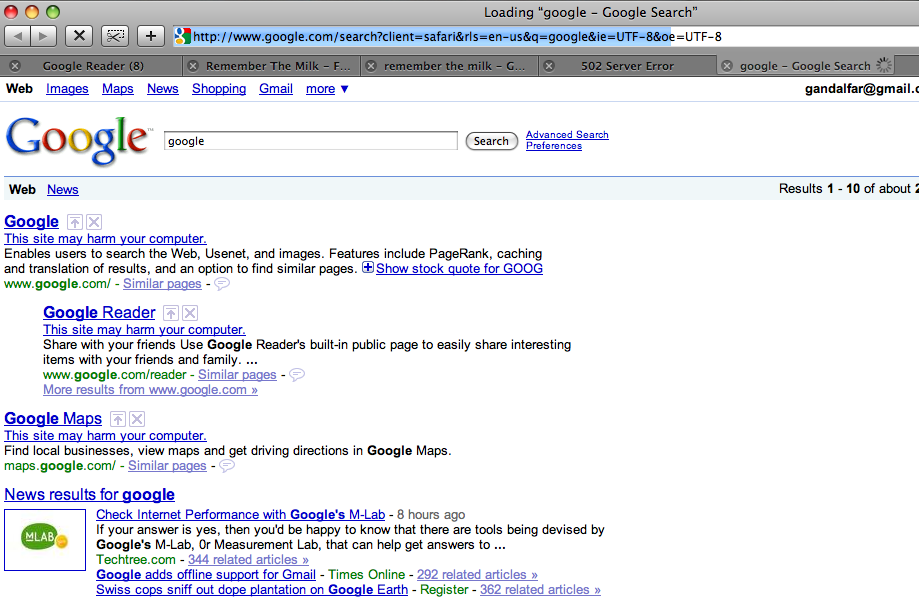
Task: Select the google - Google Search tab
Action: click(x=805, y=66)
